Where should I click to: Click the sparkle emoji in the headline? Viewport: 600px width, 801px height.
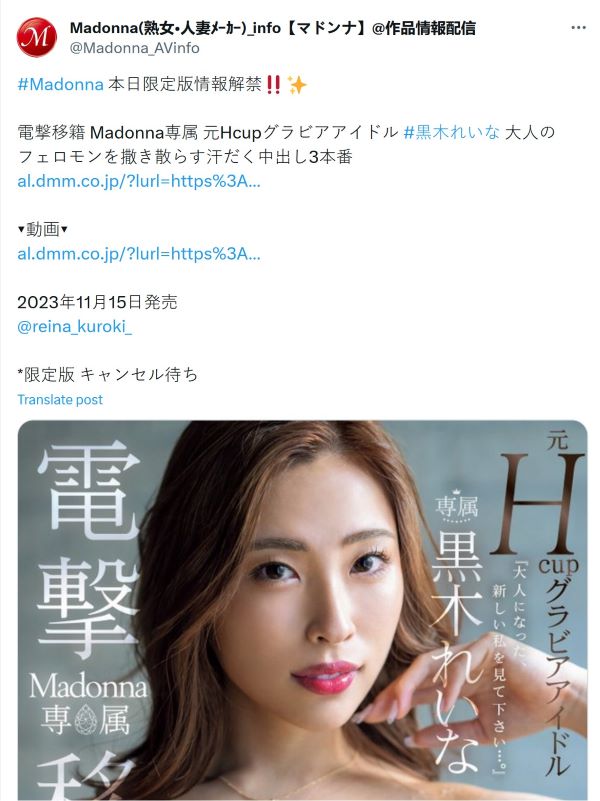pyautogui.click(x=297, y=85)
